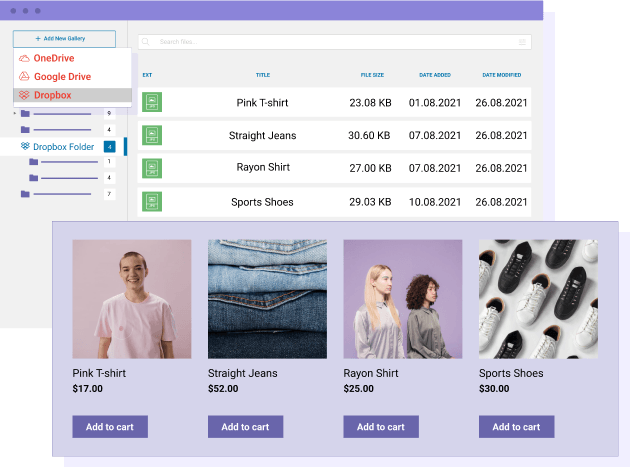This screenshot has width=630, height=467.
Task: Click the OneDrive cloud icon
Action: coord(24,59)
